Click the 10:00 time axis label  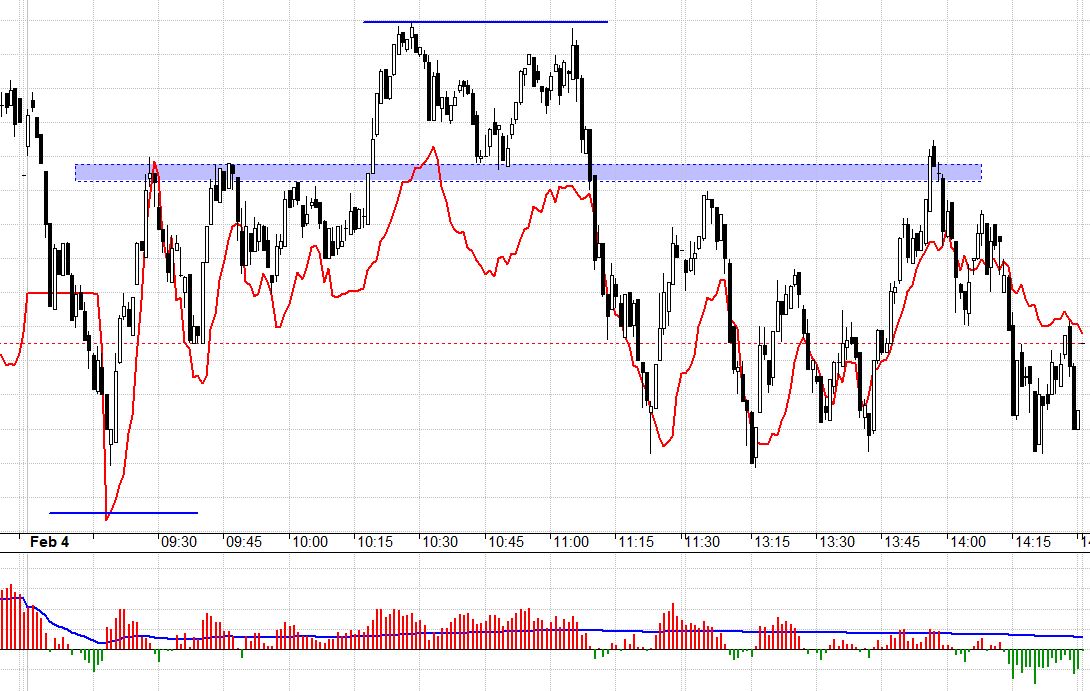[x=309, y=542]
